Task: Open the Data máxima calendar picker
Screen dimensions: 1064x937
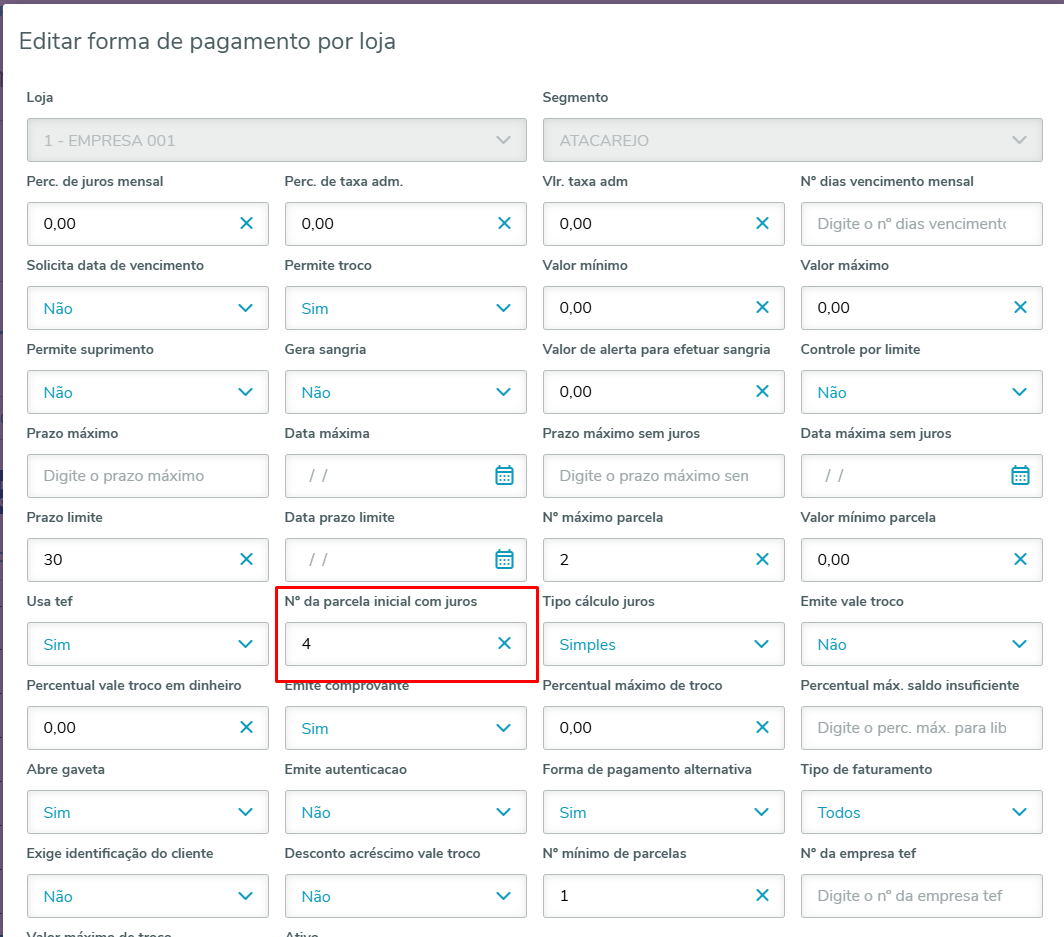Action: (x=504, y=476)
